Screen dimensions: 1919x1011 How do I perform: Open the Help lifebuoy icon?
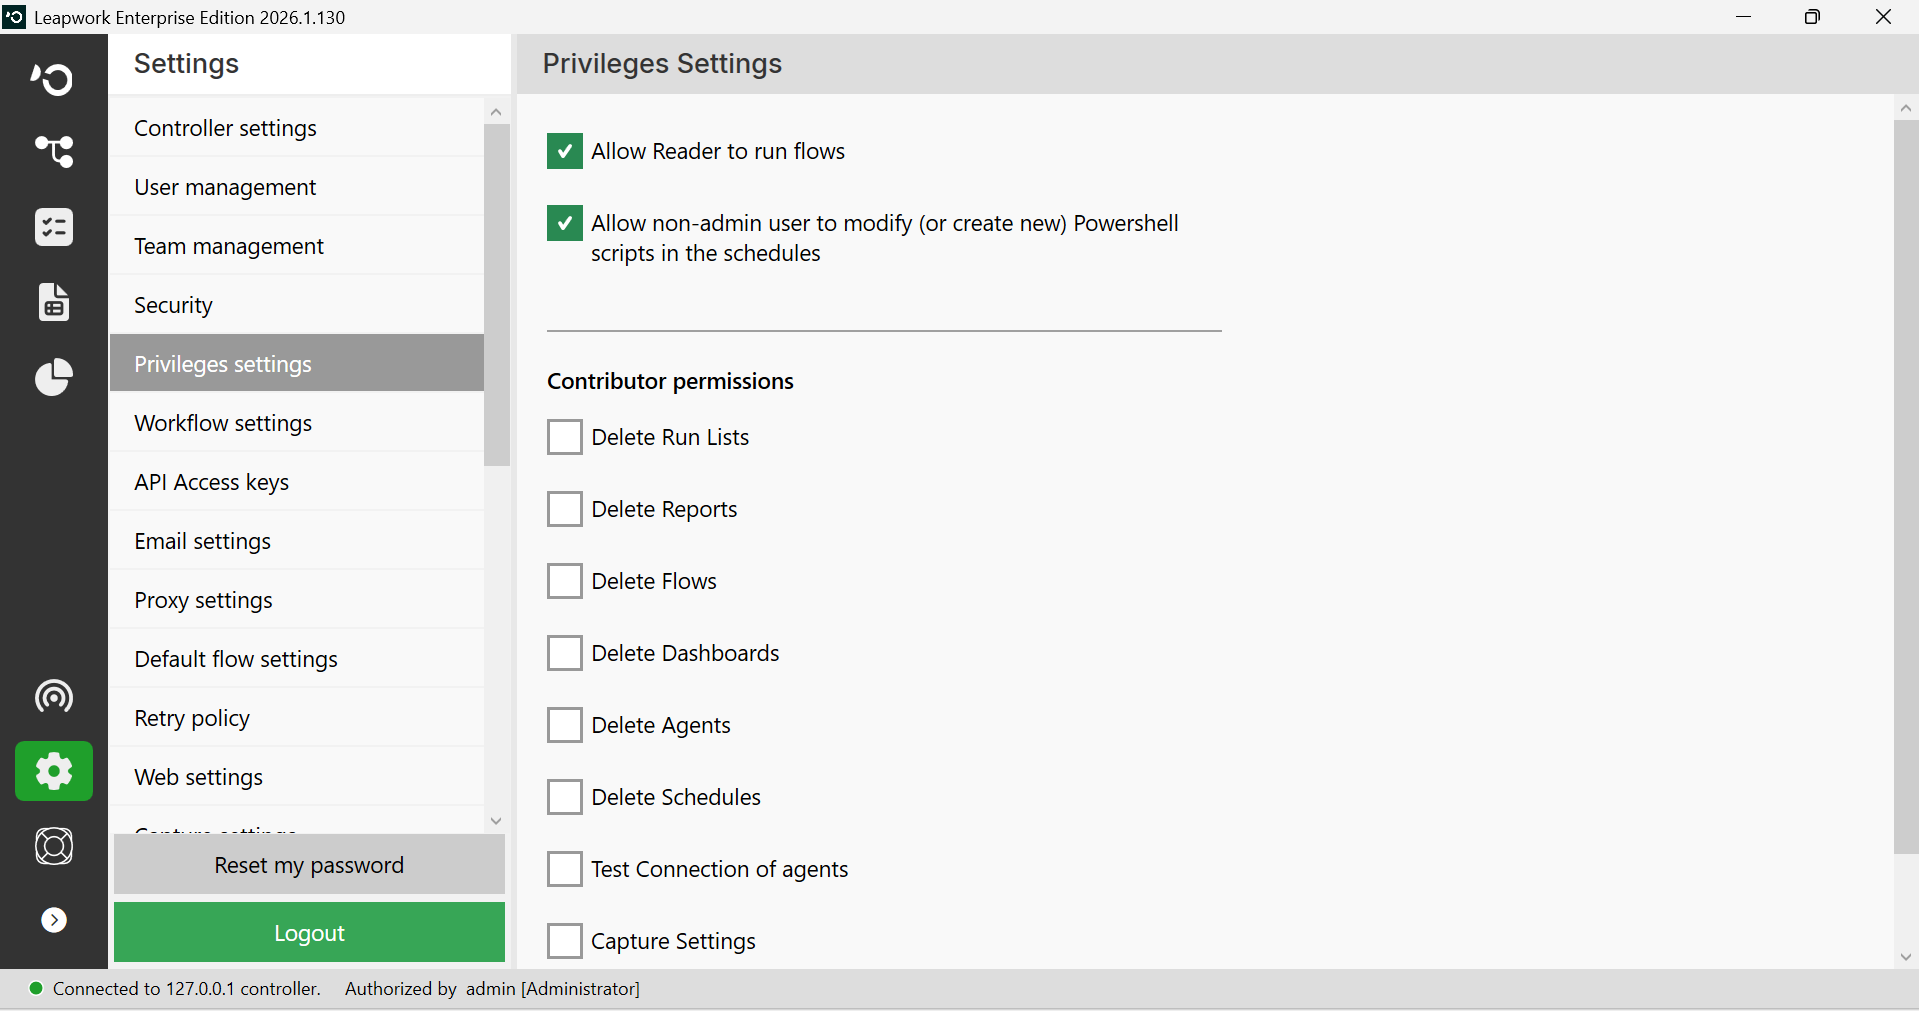coord(53,846)
